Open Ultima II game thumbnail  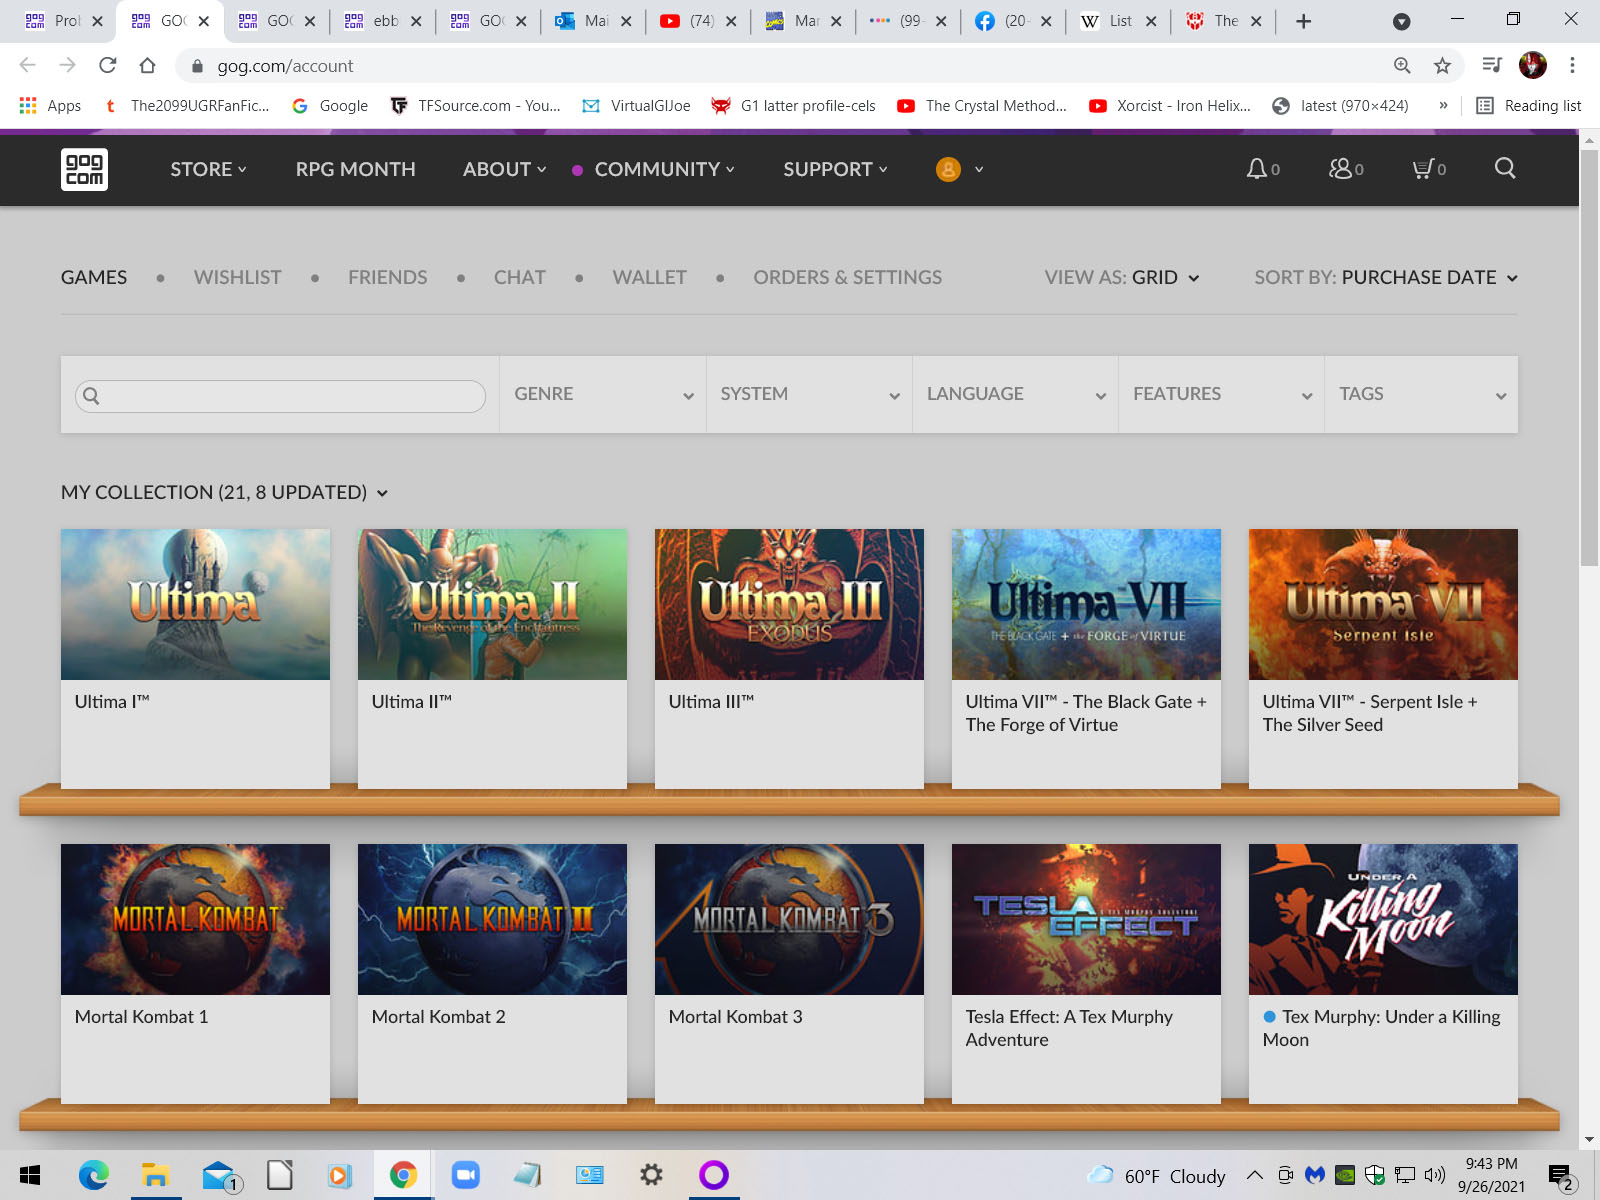[x=492, y=604]
